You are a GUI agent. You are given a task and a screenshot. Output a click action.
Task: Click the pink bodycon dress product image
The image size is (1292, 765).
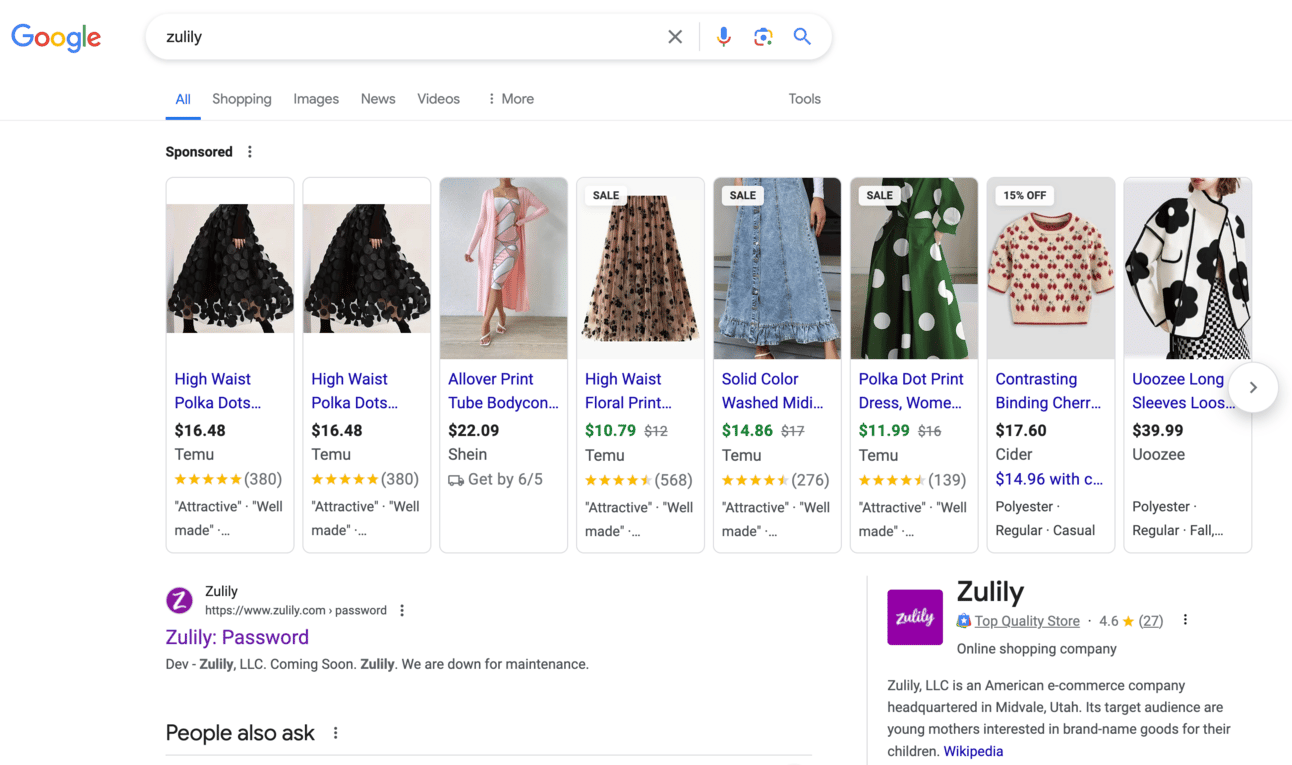504,268
